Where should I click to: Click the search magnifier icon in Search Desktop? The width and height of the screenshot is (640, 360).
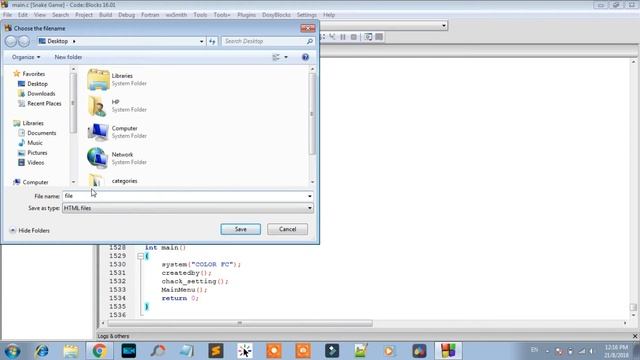pyautogui.click(x=310, y=41)
